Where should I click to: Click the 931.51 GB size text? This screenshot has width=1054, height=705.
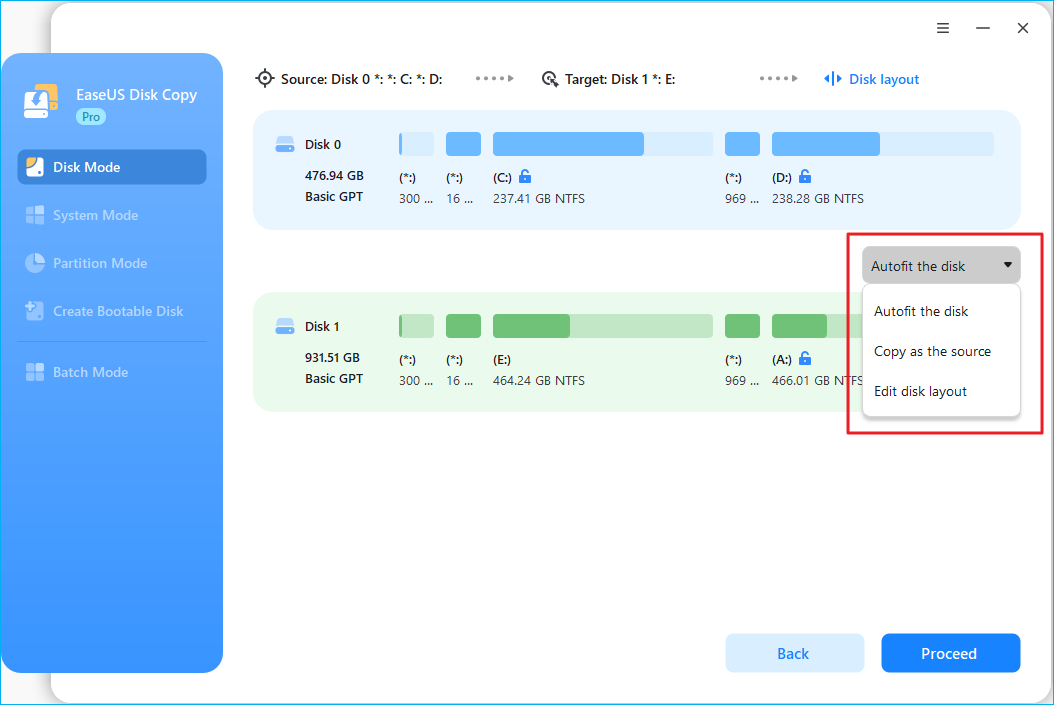coord(332,358)
